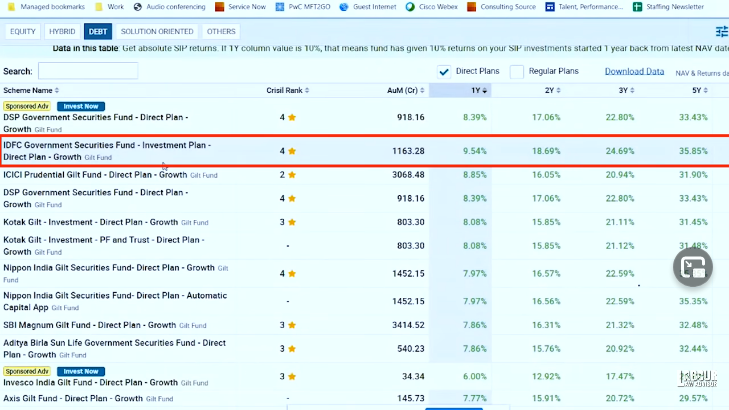729x410 pixels.
Task: Click the 3Y return 20.72%
Action: (620, 398)
